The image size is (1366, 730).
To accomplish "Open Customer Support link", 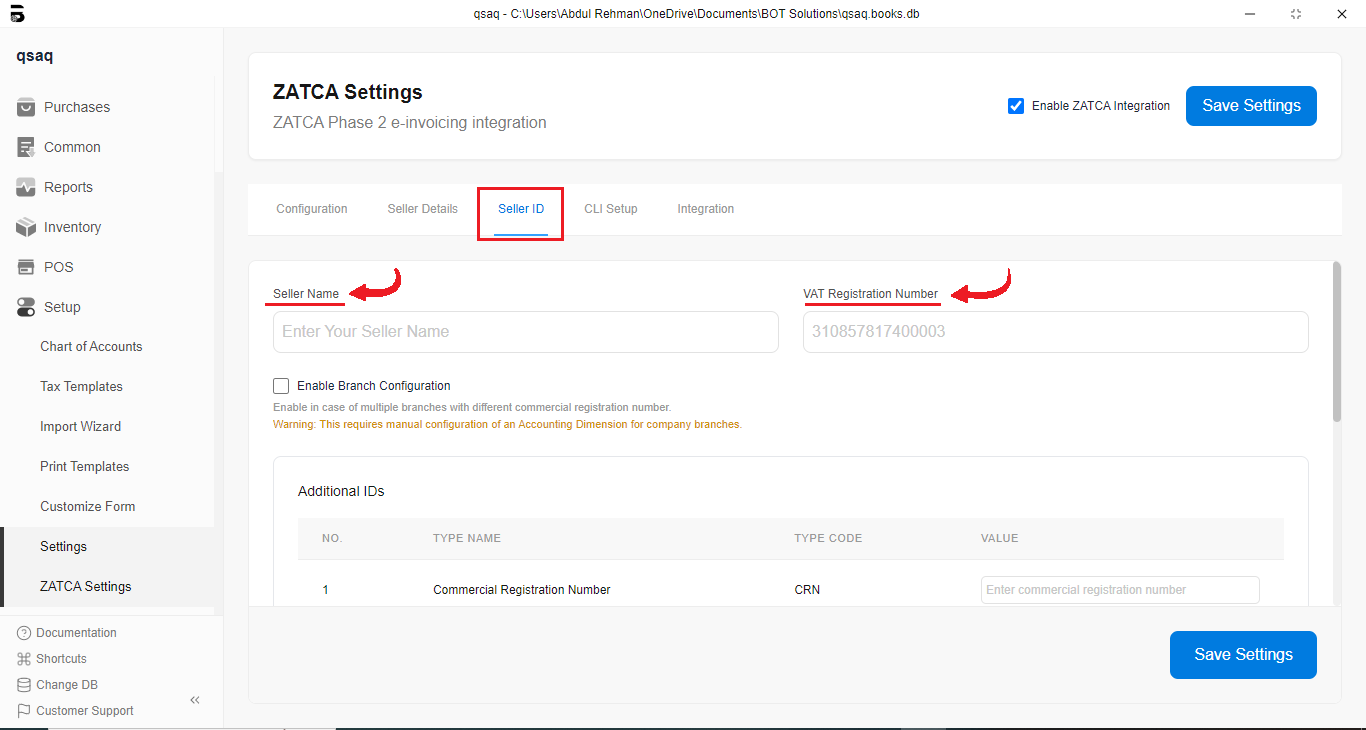I will tap(84, 711).
